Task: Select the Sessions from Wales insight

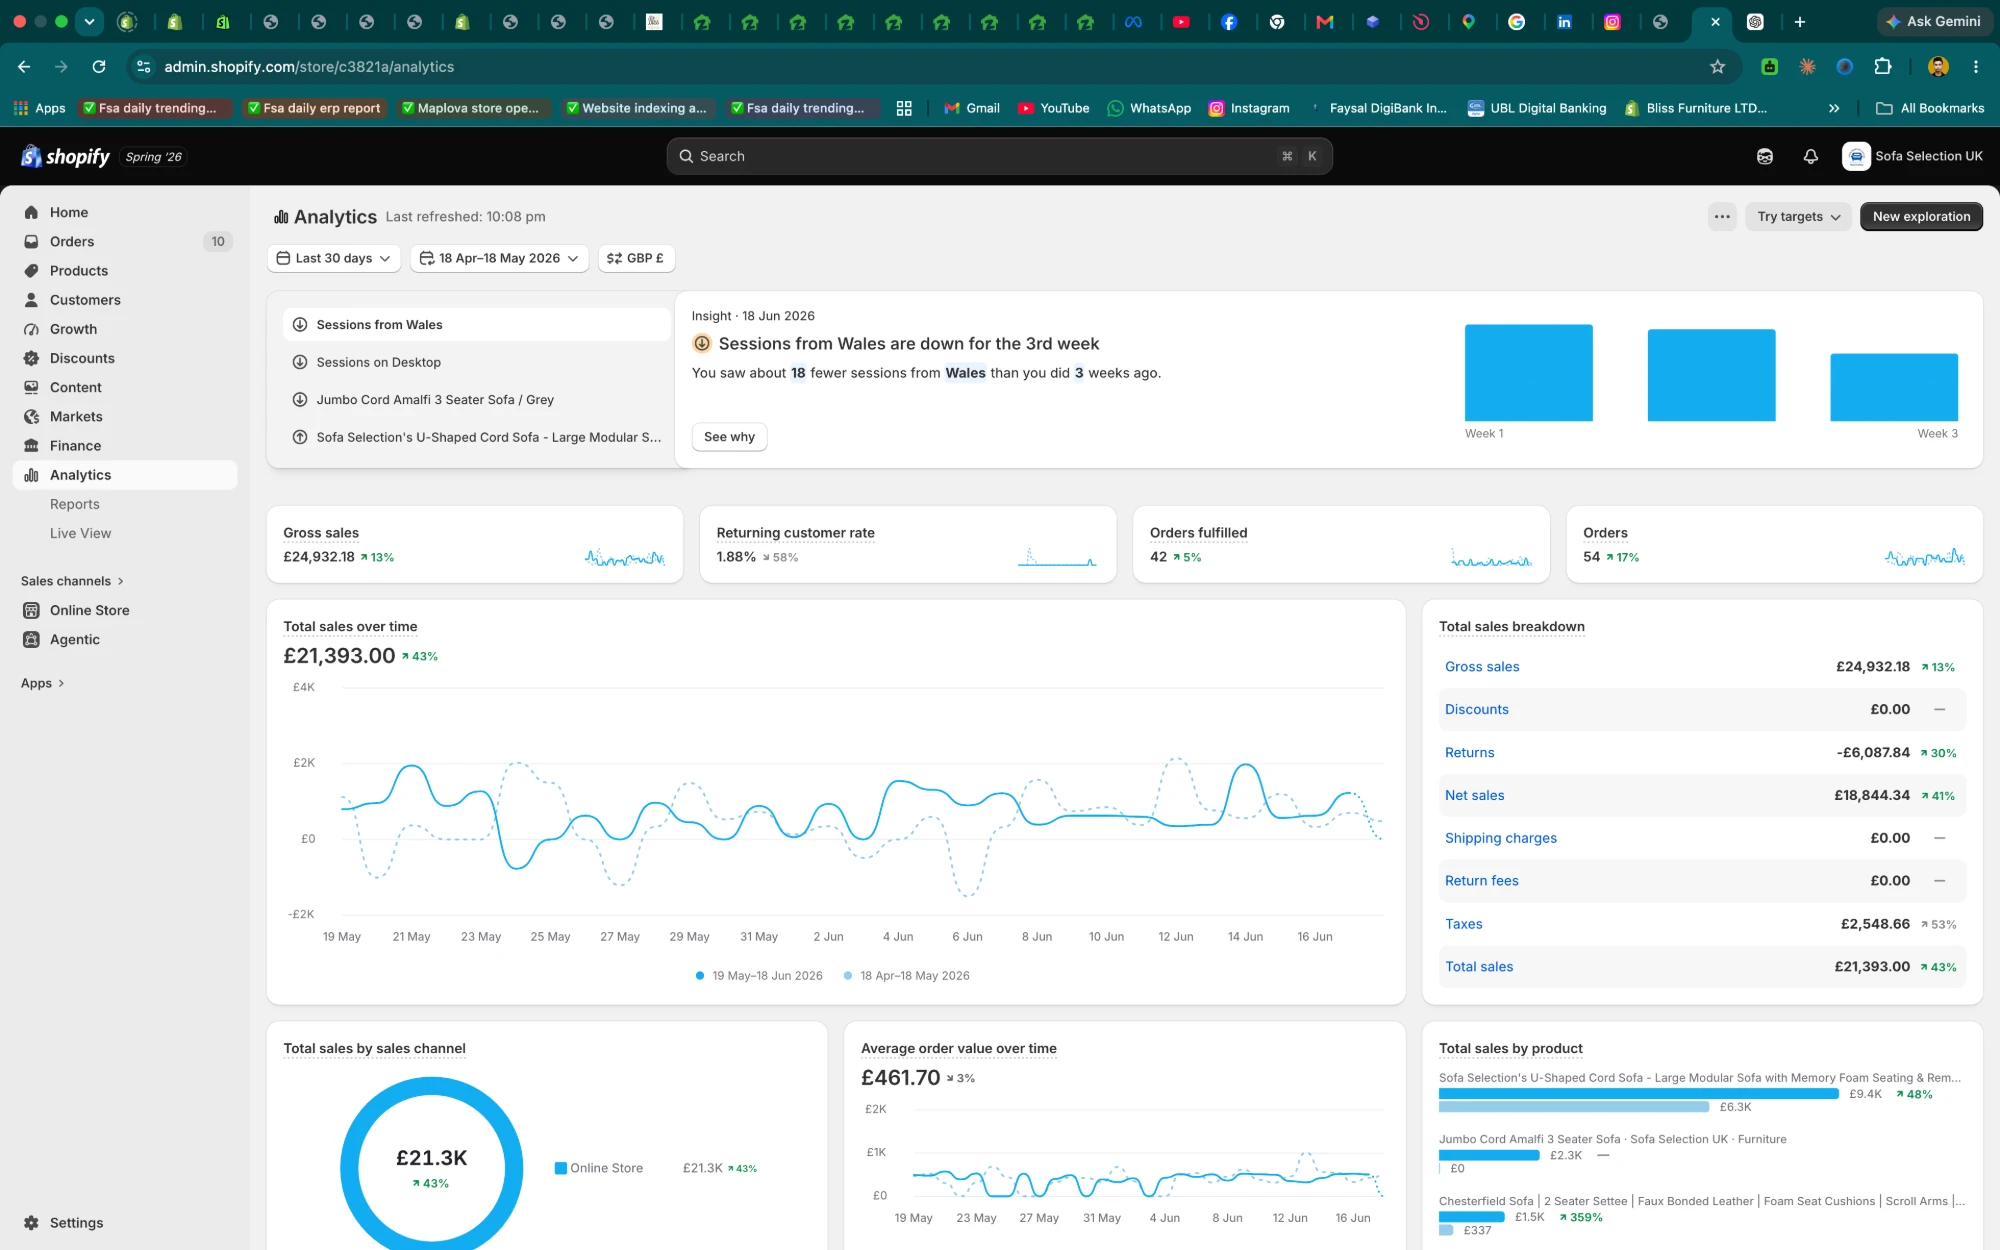Action: [476, 324]
